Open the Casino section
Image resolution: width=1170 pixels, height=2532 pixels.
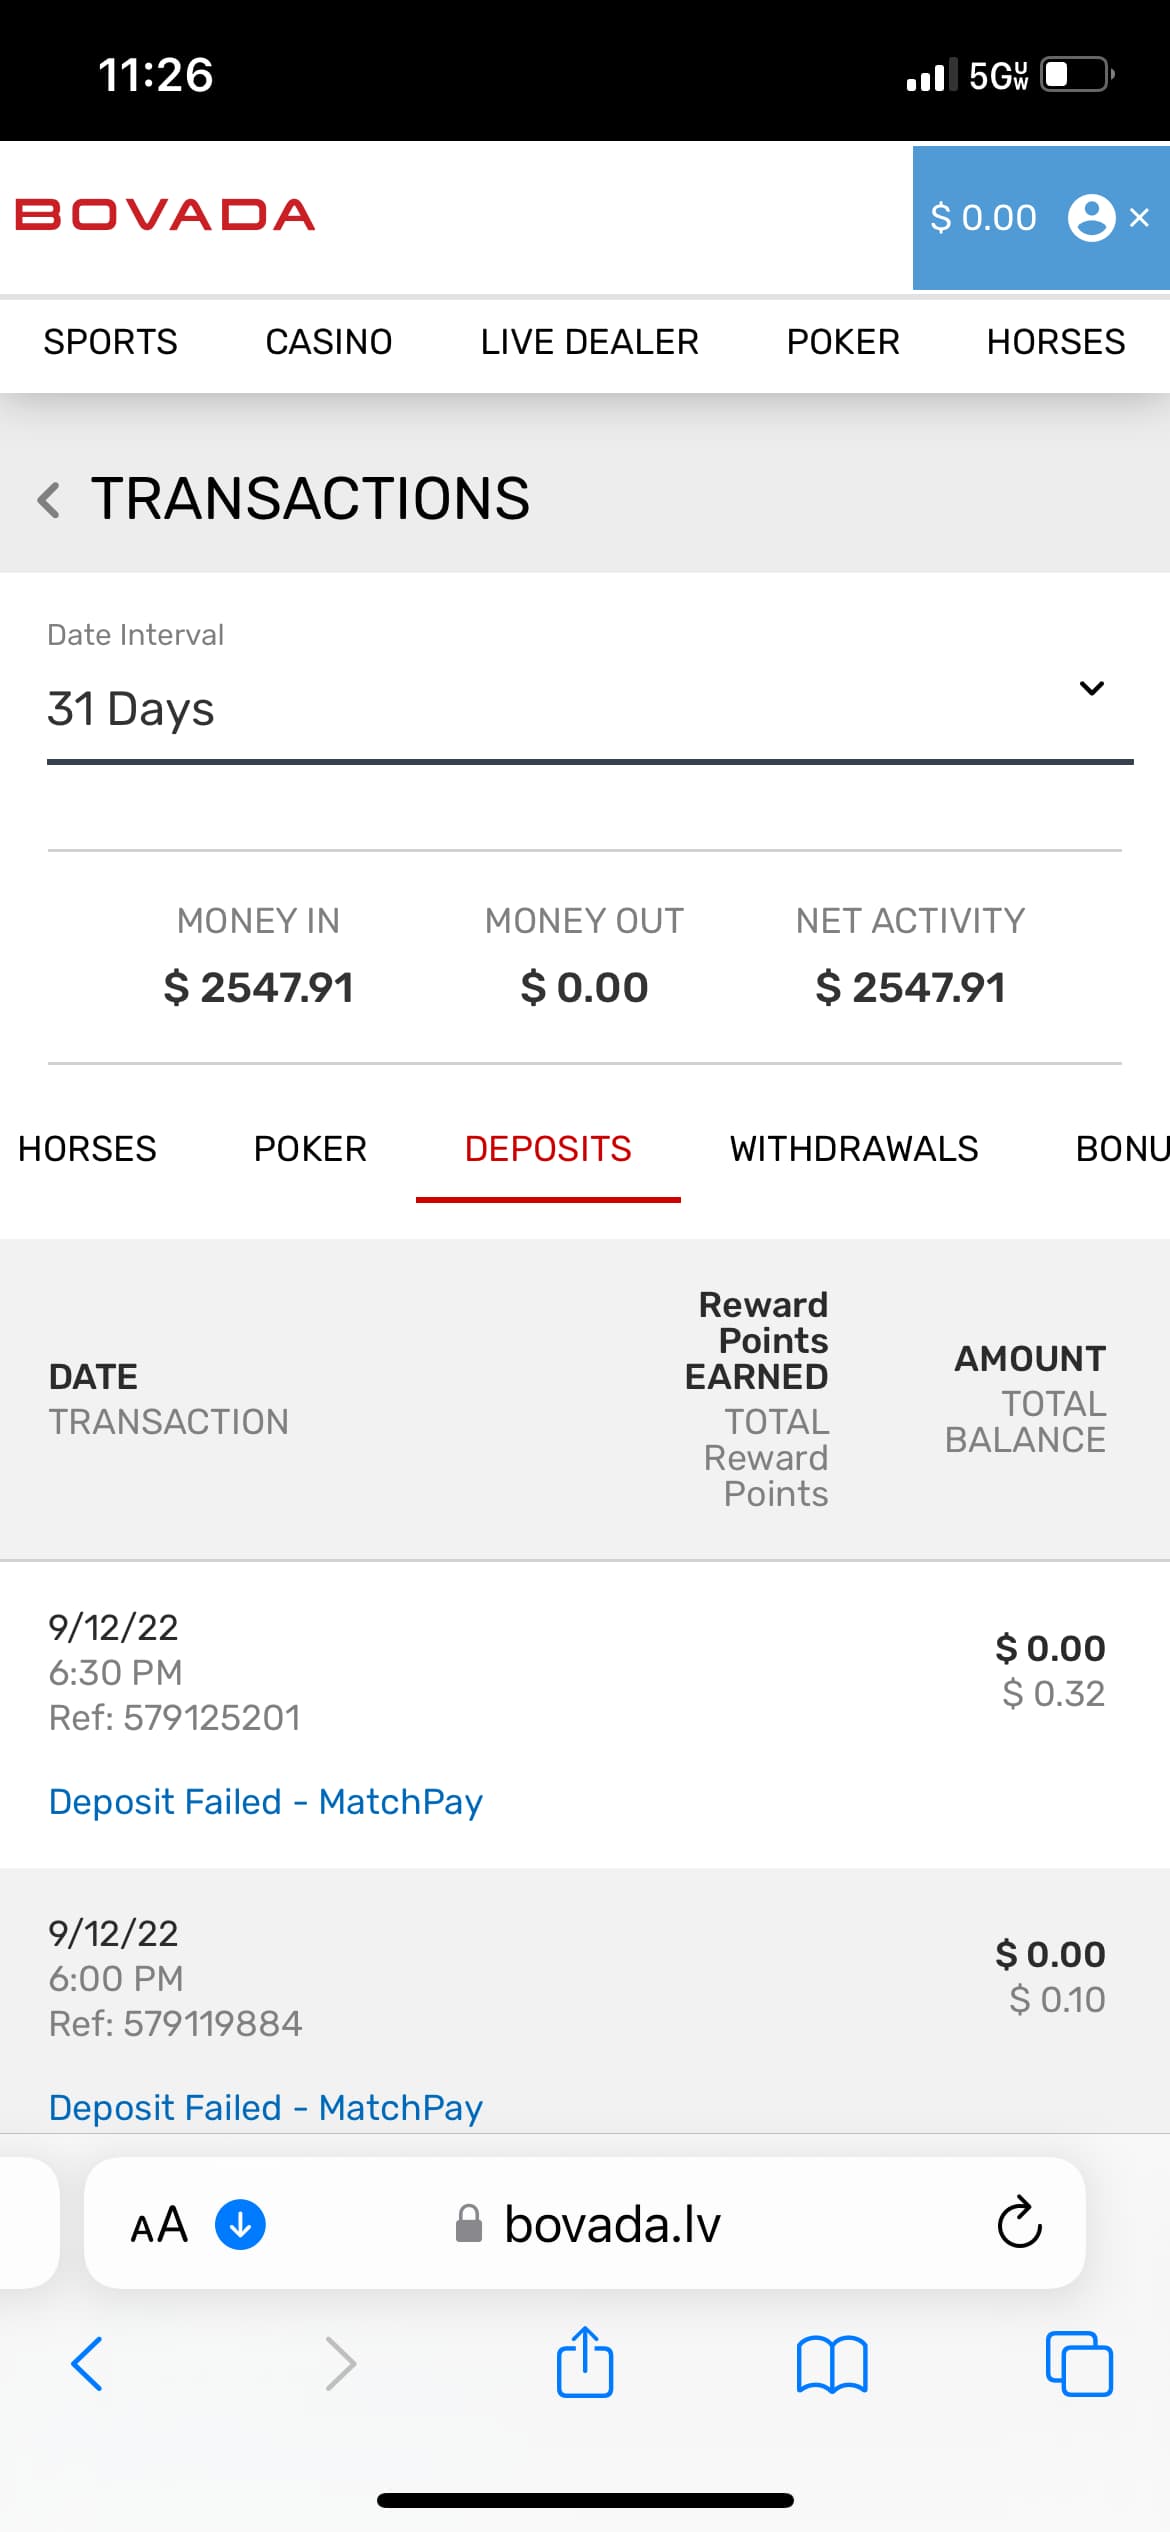[328, 342]
